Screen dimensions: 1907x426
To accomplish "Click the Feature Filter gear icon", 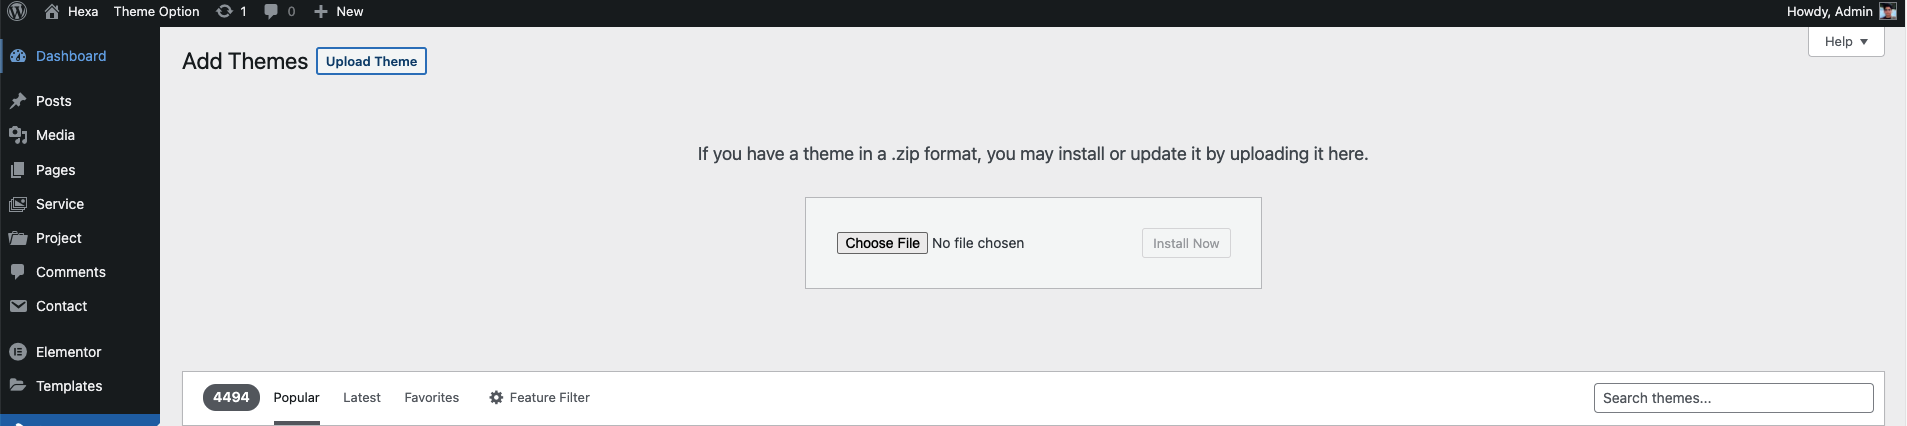I will pos(496,397).
